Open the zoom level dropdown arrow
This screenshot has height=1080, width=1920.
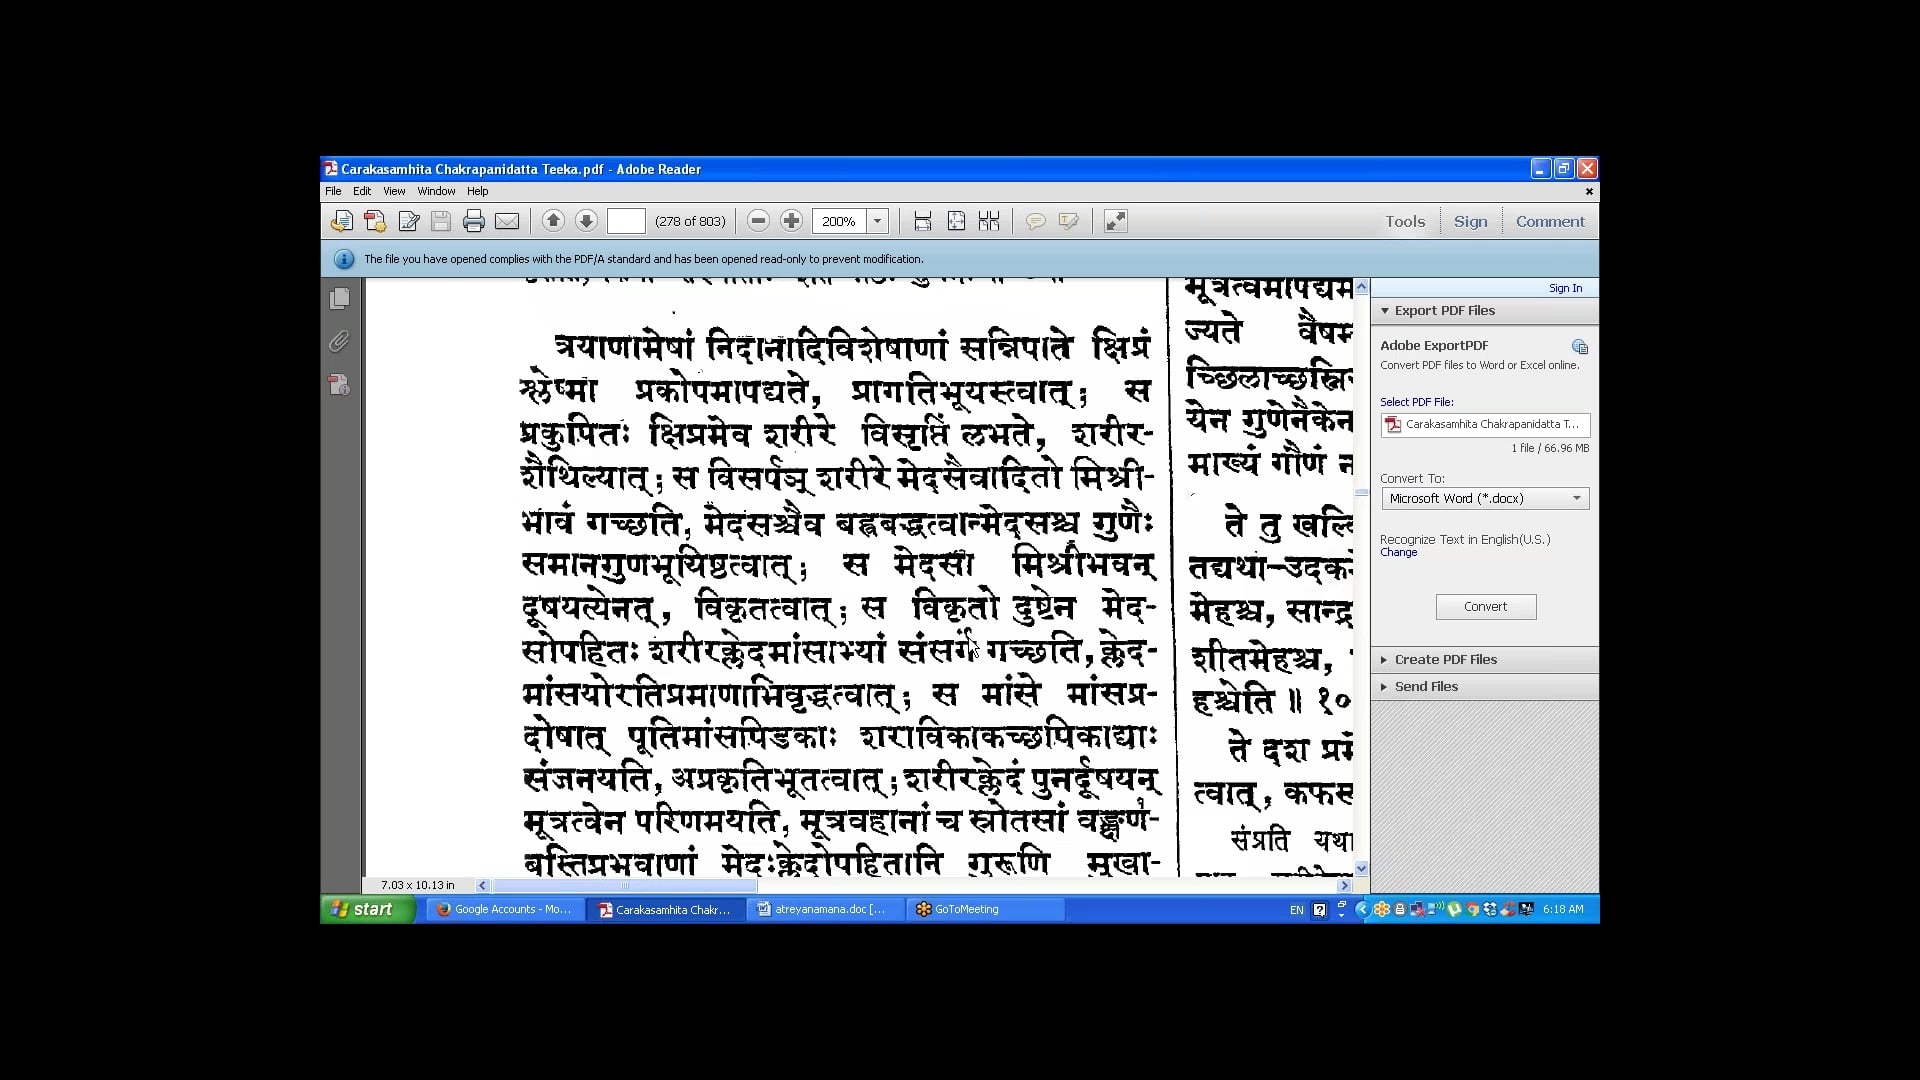point(877,221)
